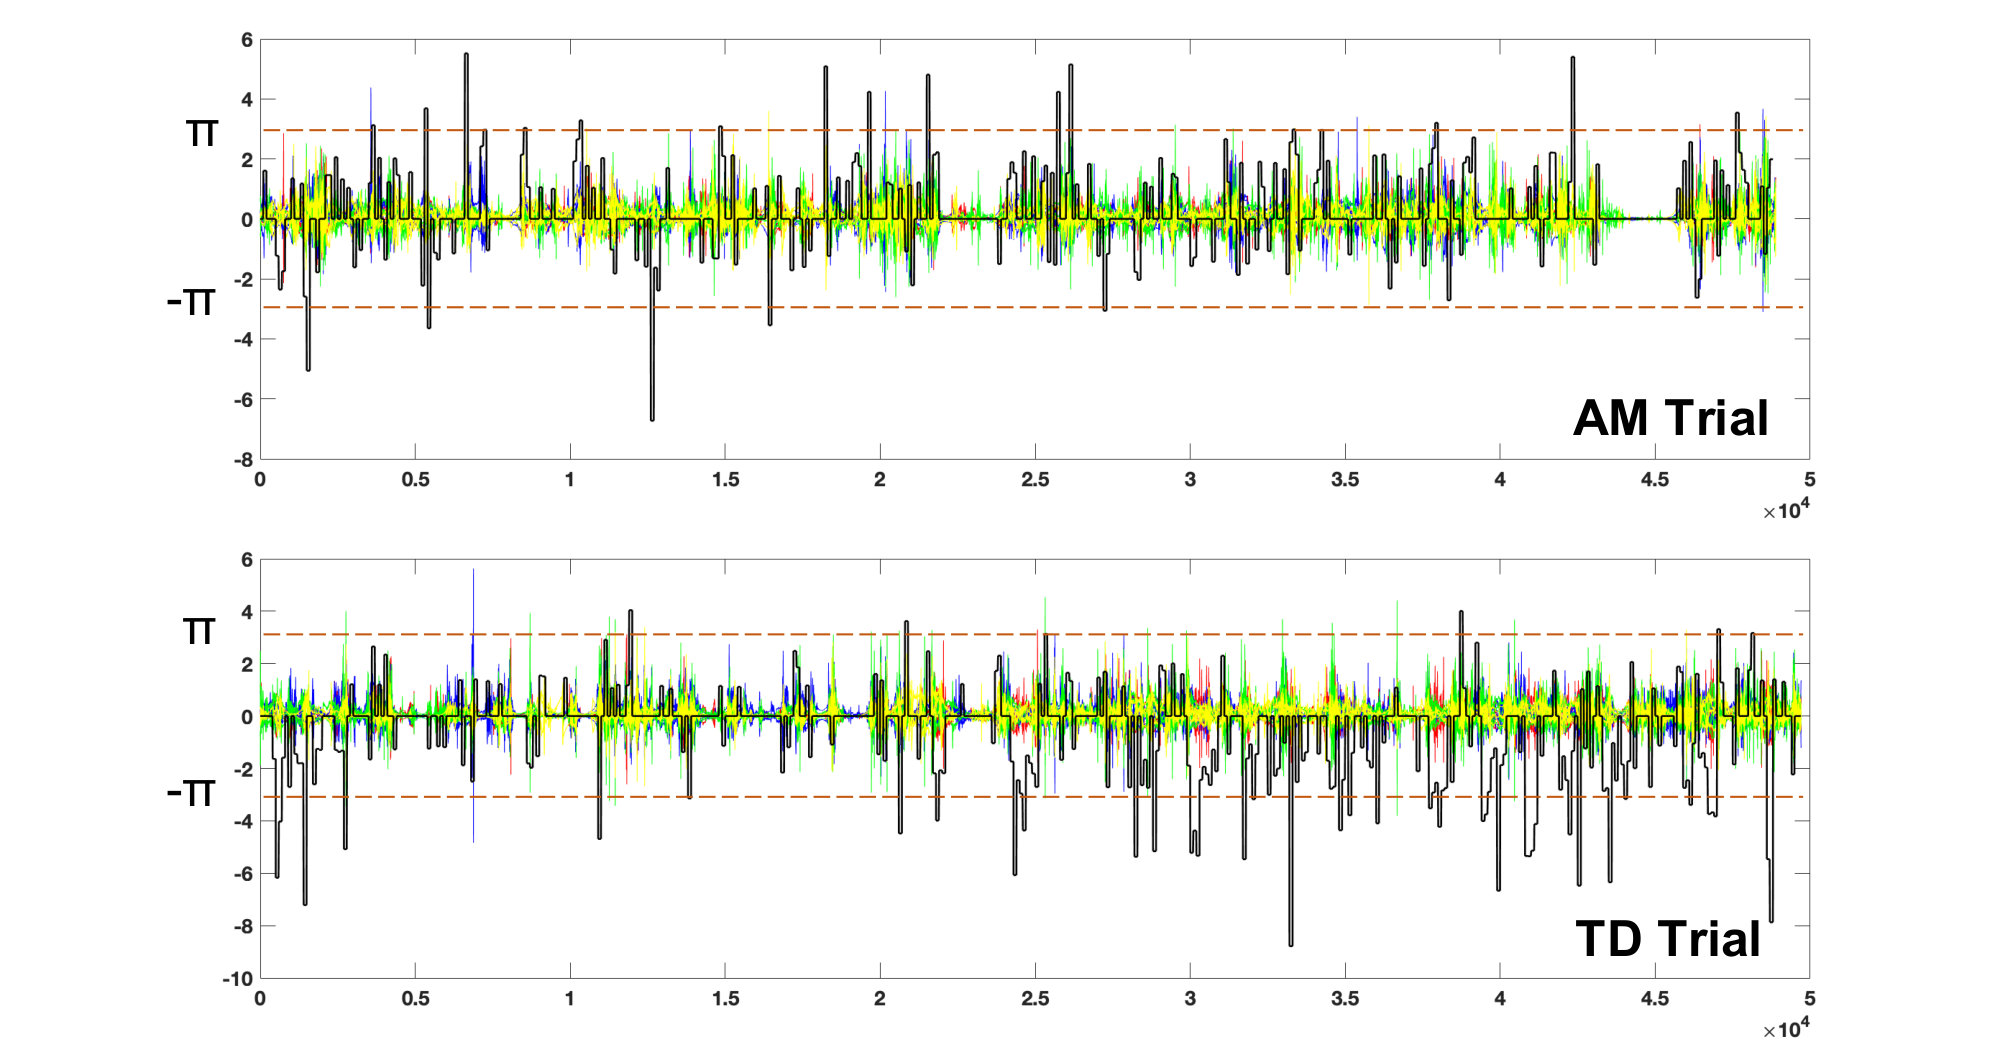Click x-axis tick 5 of the top plot
The image size is (2000, 1042).
(1810, 480)
